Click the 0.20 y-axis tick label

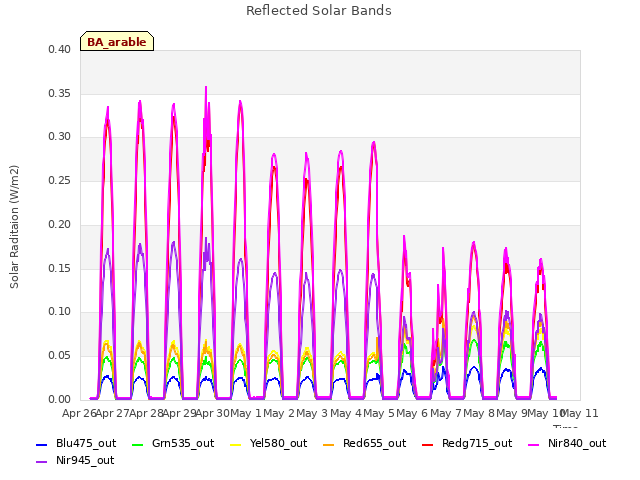pos(59,224)
